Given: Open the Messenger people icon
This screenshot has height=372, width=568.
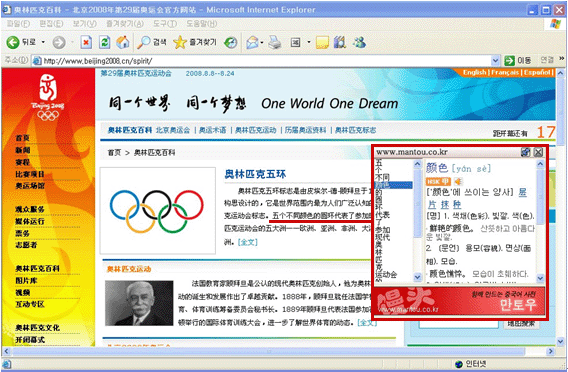Looking at the screenshot, I should pyautogui.click(x=360, y=42).
